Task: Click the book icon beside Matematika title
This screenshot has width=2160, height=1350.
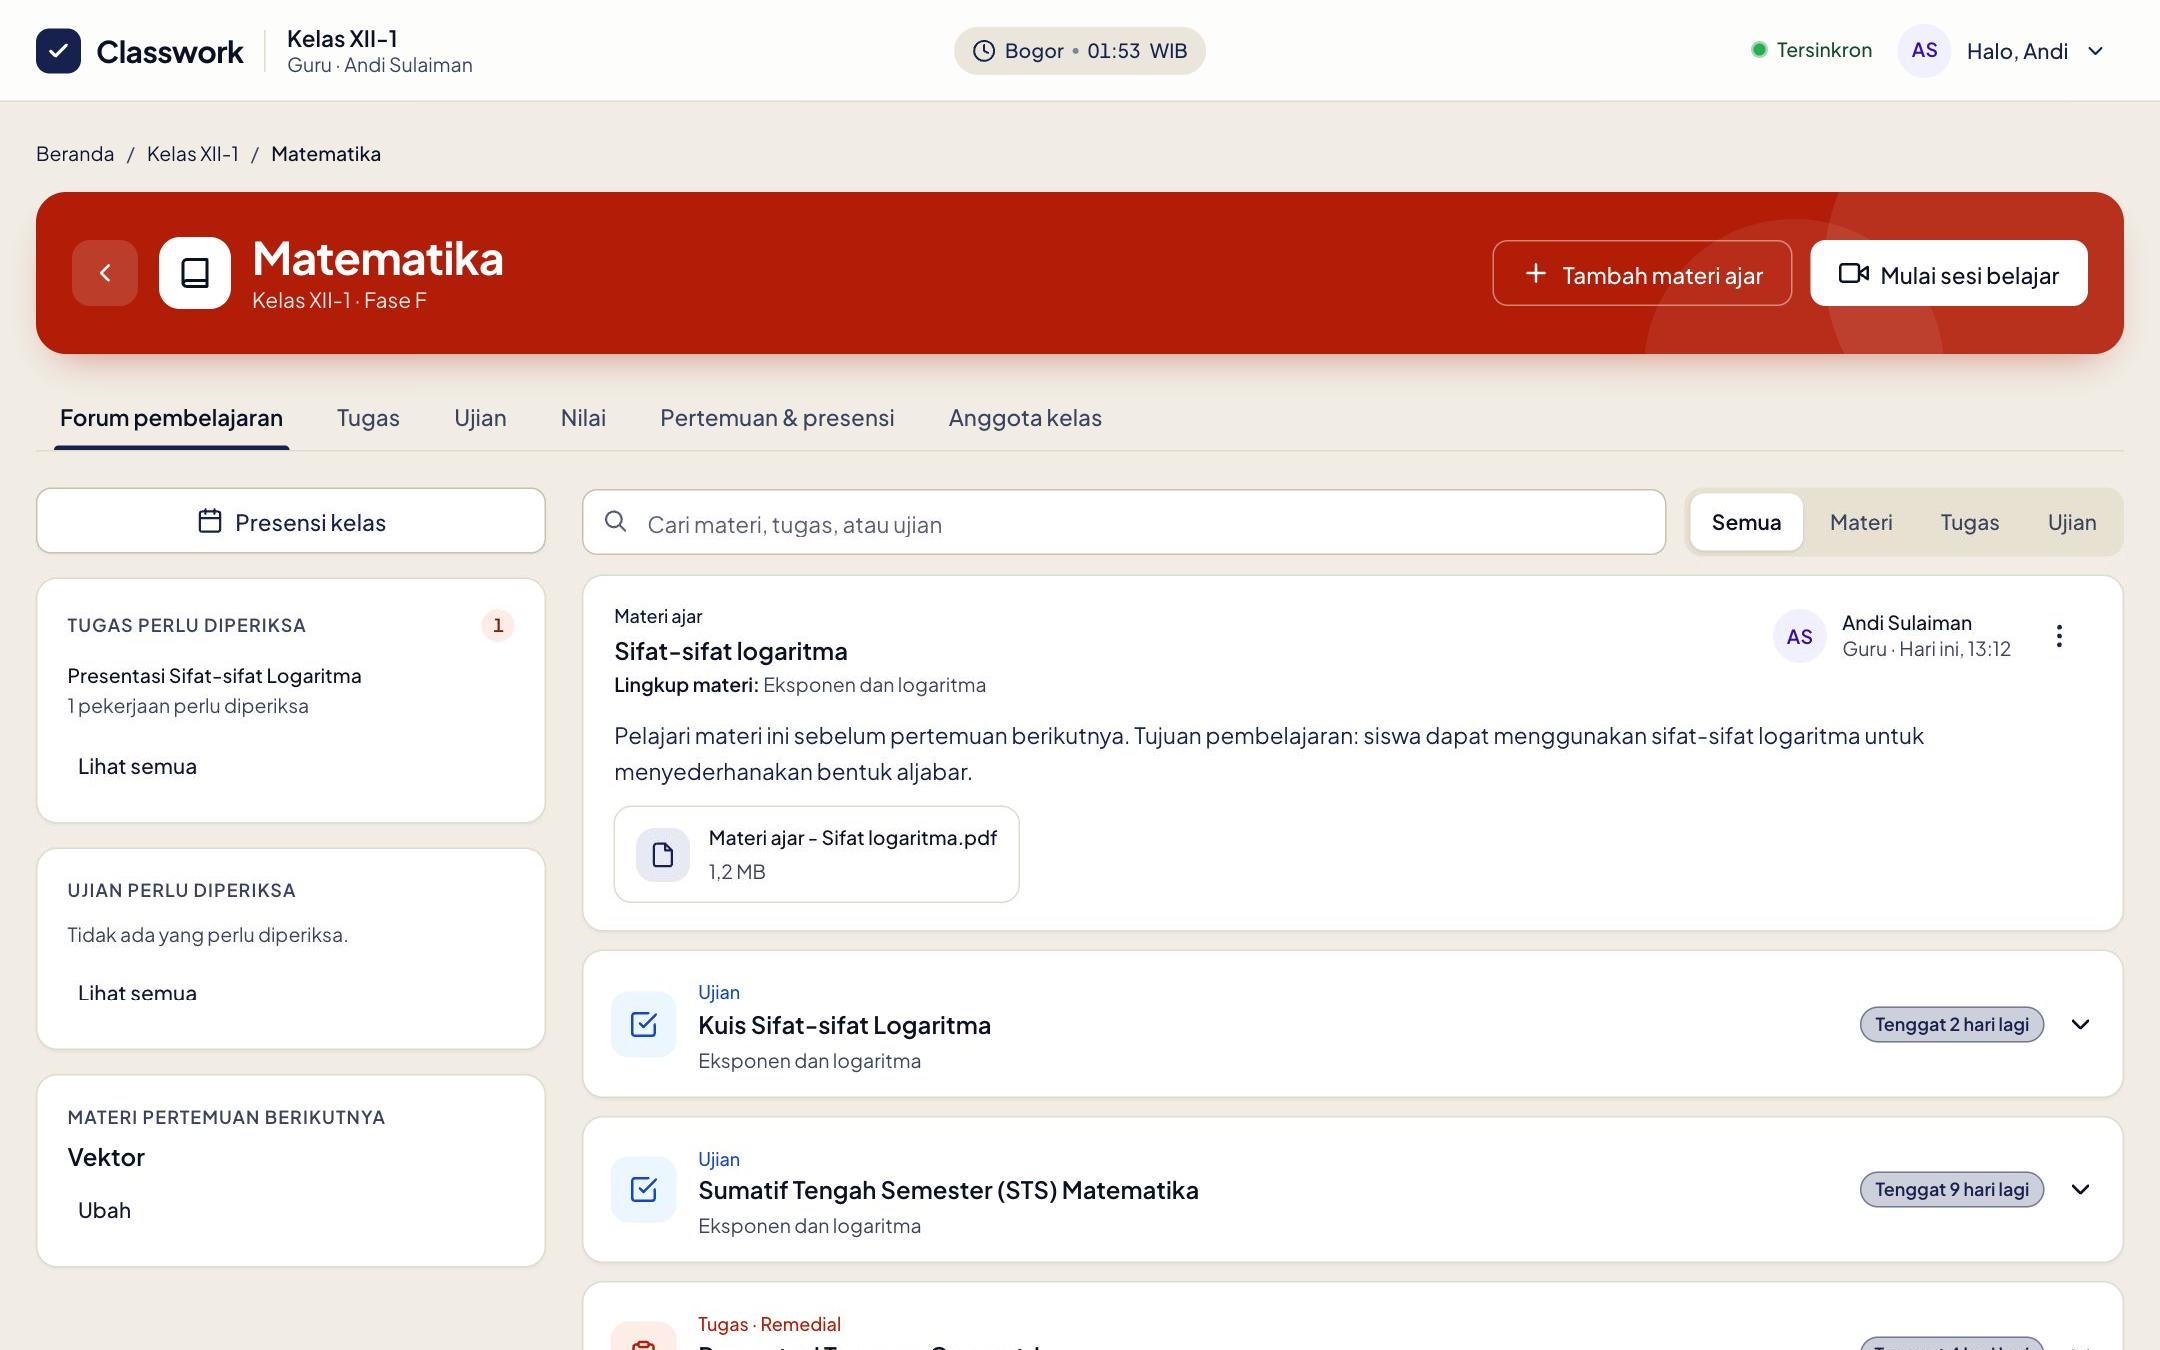Action: [195, 273]
